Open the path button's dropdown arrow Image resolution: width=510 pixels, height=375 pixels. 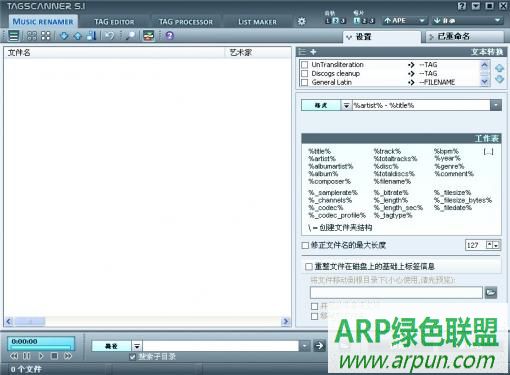[x=137, y=346]
